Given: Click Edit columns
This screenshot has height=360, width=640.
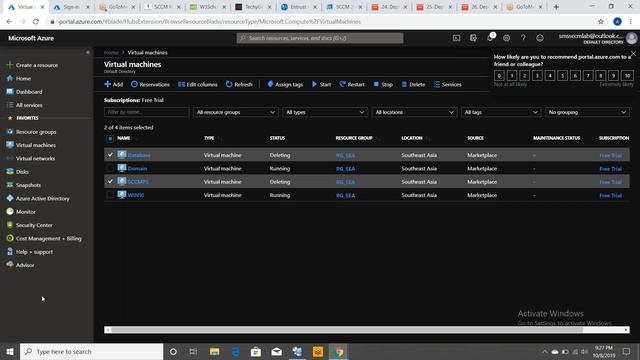Looking at the screenshot, I should pyautogui.click(x=198, y=84).
